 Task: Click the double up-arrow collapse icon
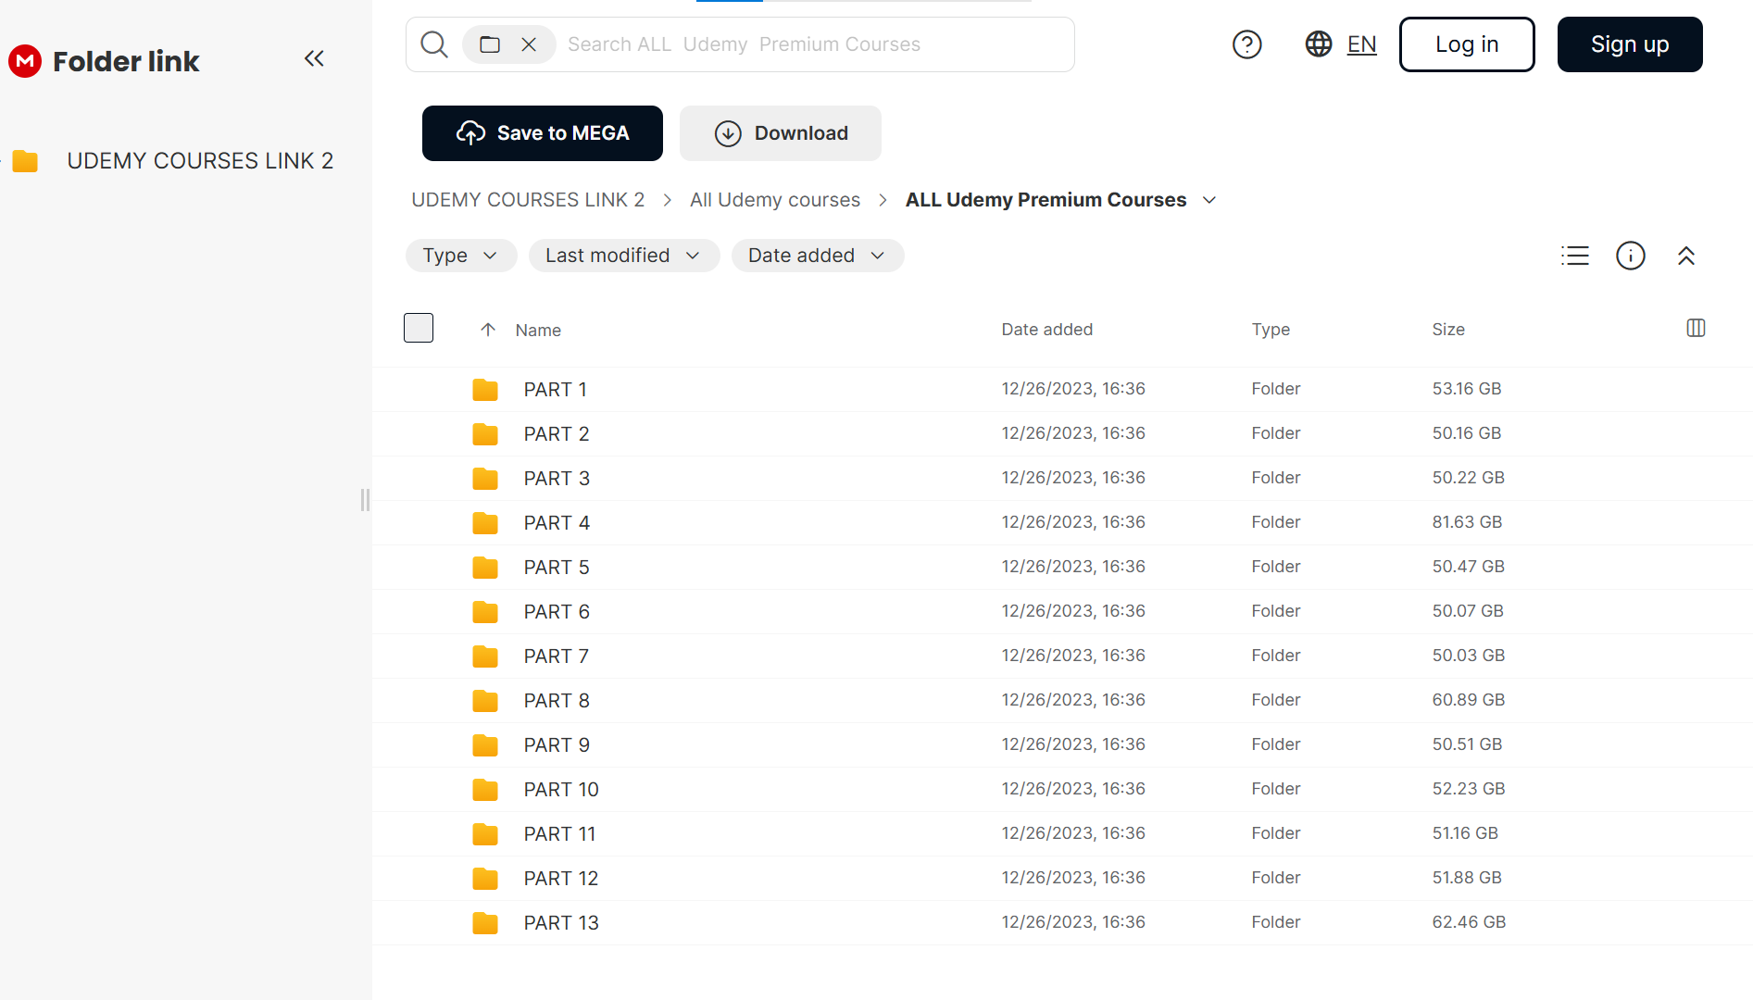click(1686, 256)
